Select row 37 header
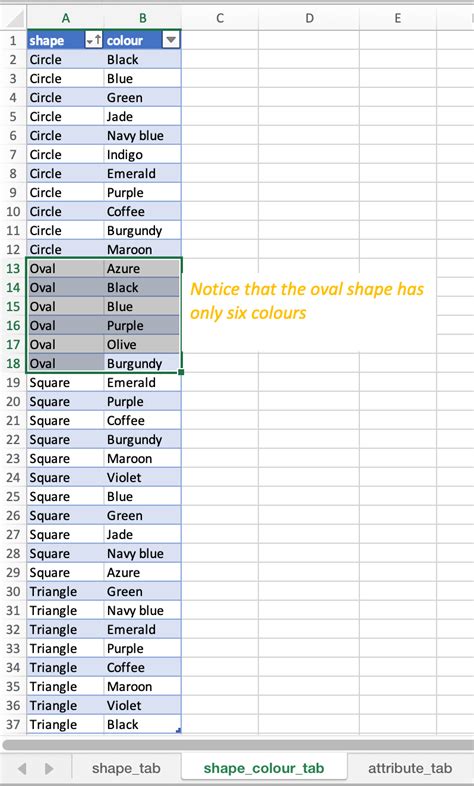 pyautogui.click(x=13, y=724)
